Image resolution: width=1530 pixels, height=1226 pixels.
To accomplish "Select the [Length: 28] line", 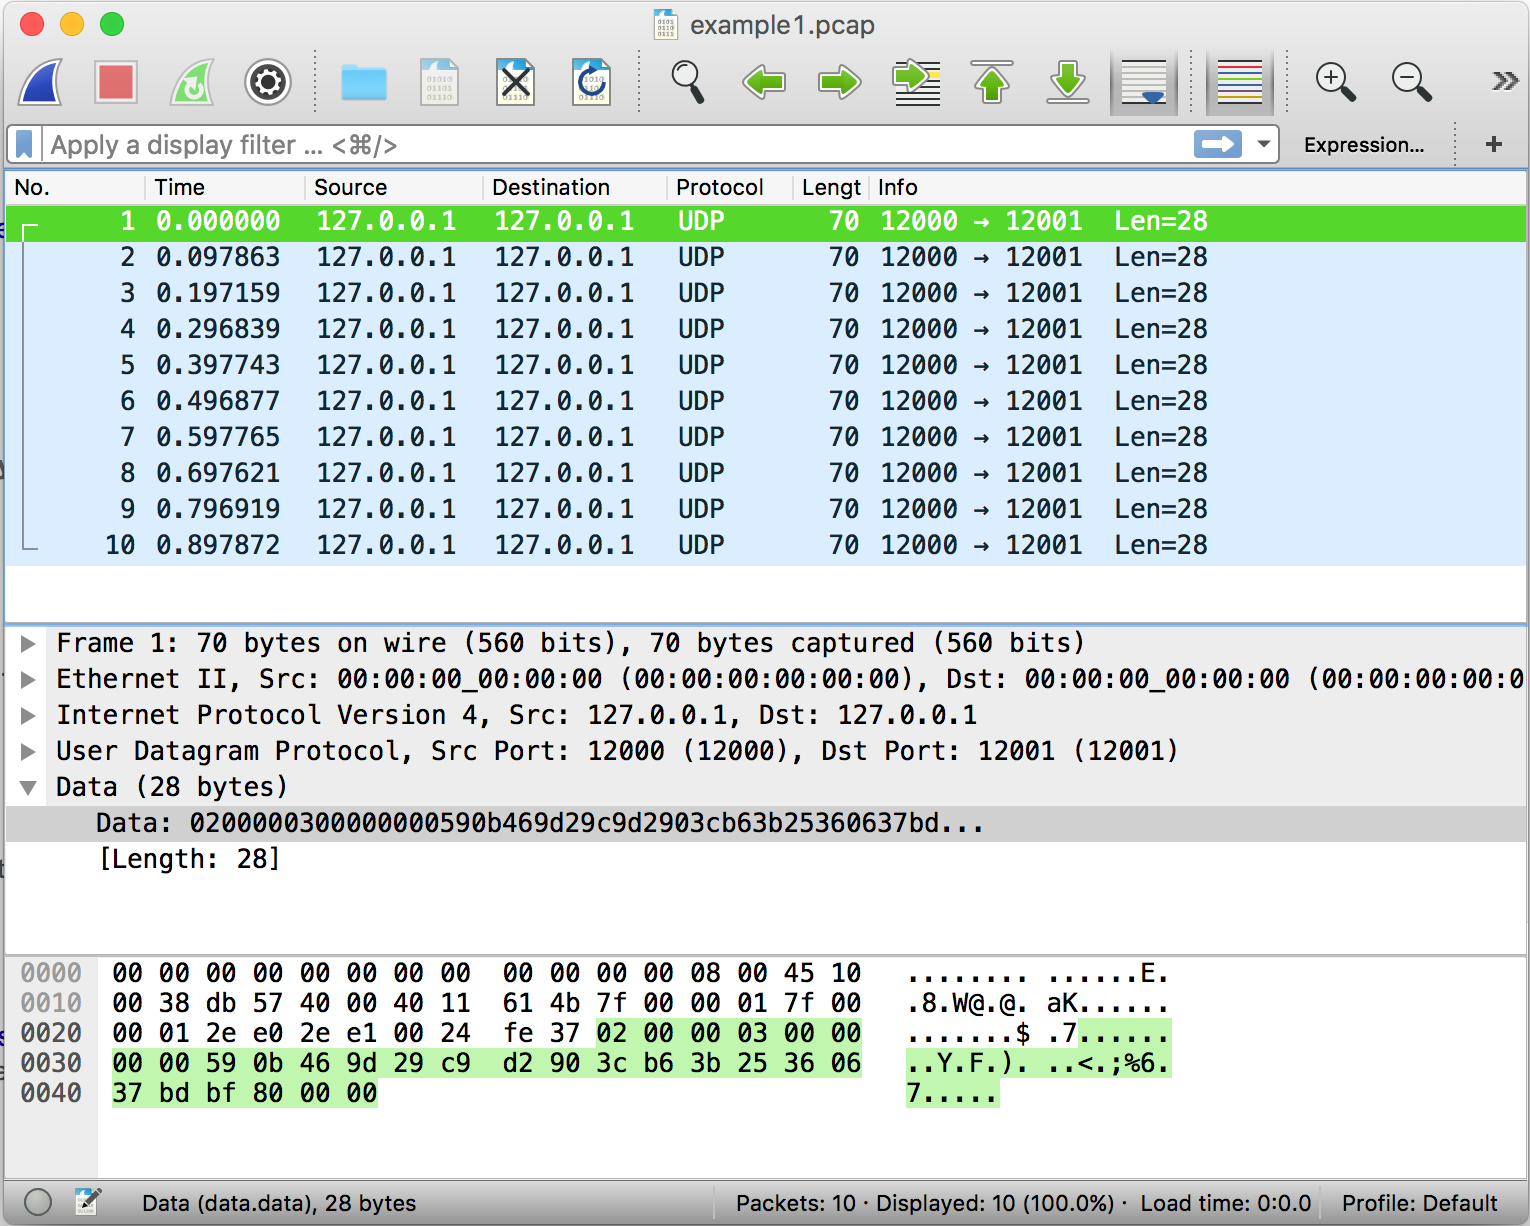I will pos(766,860).
